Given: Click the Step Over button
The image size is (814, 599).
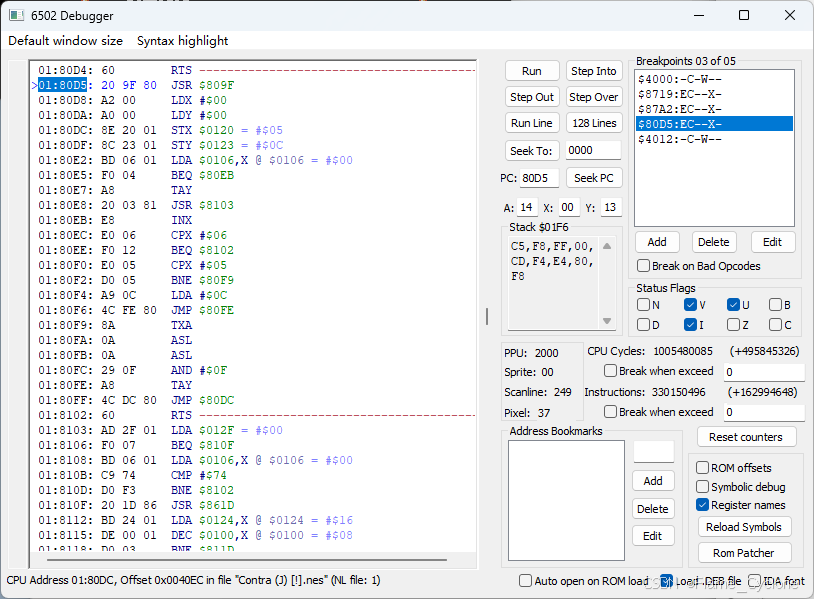Looking at the screenshot, I should (593, 97).
